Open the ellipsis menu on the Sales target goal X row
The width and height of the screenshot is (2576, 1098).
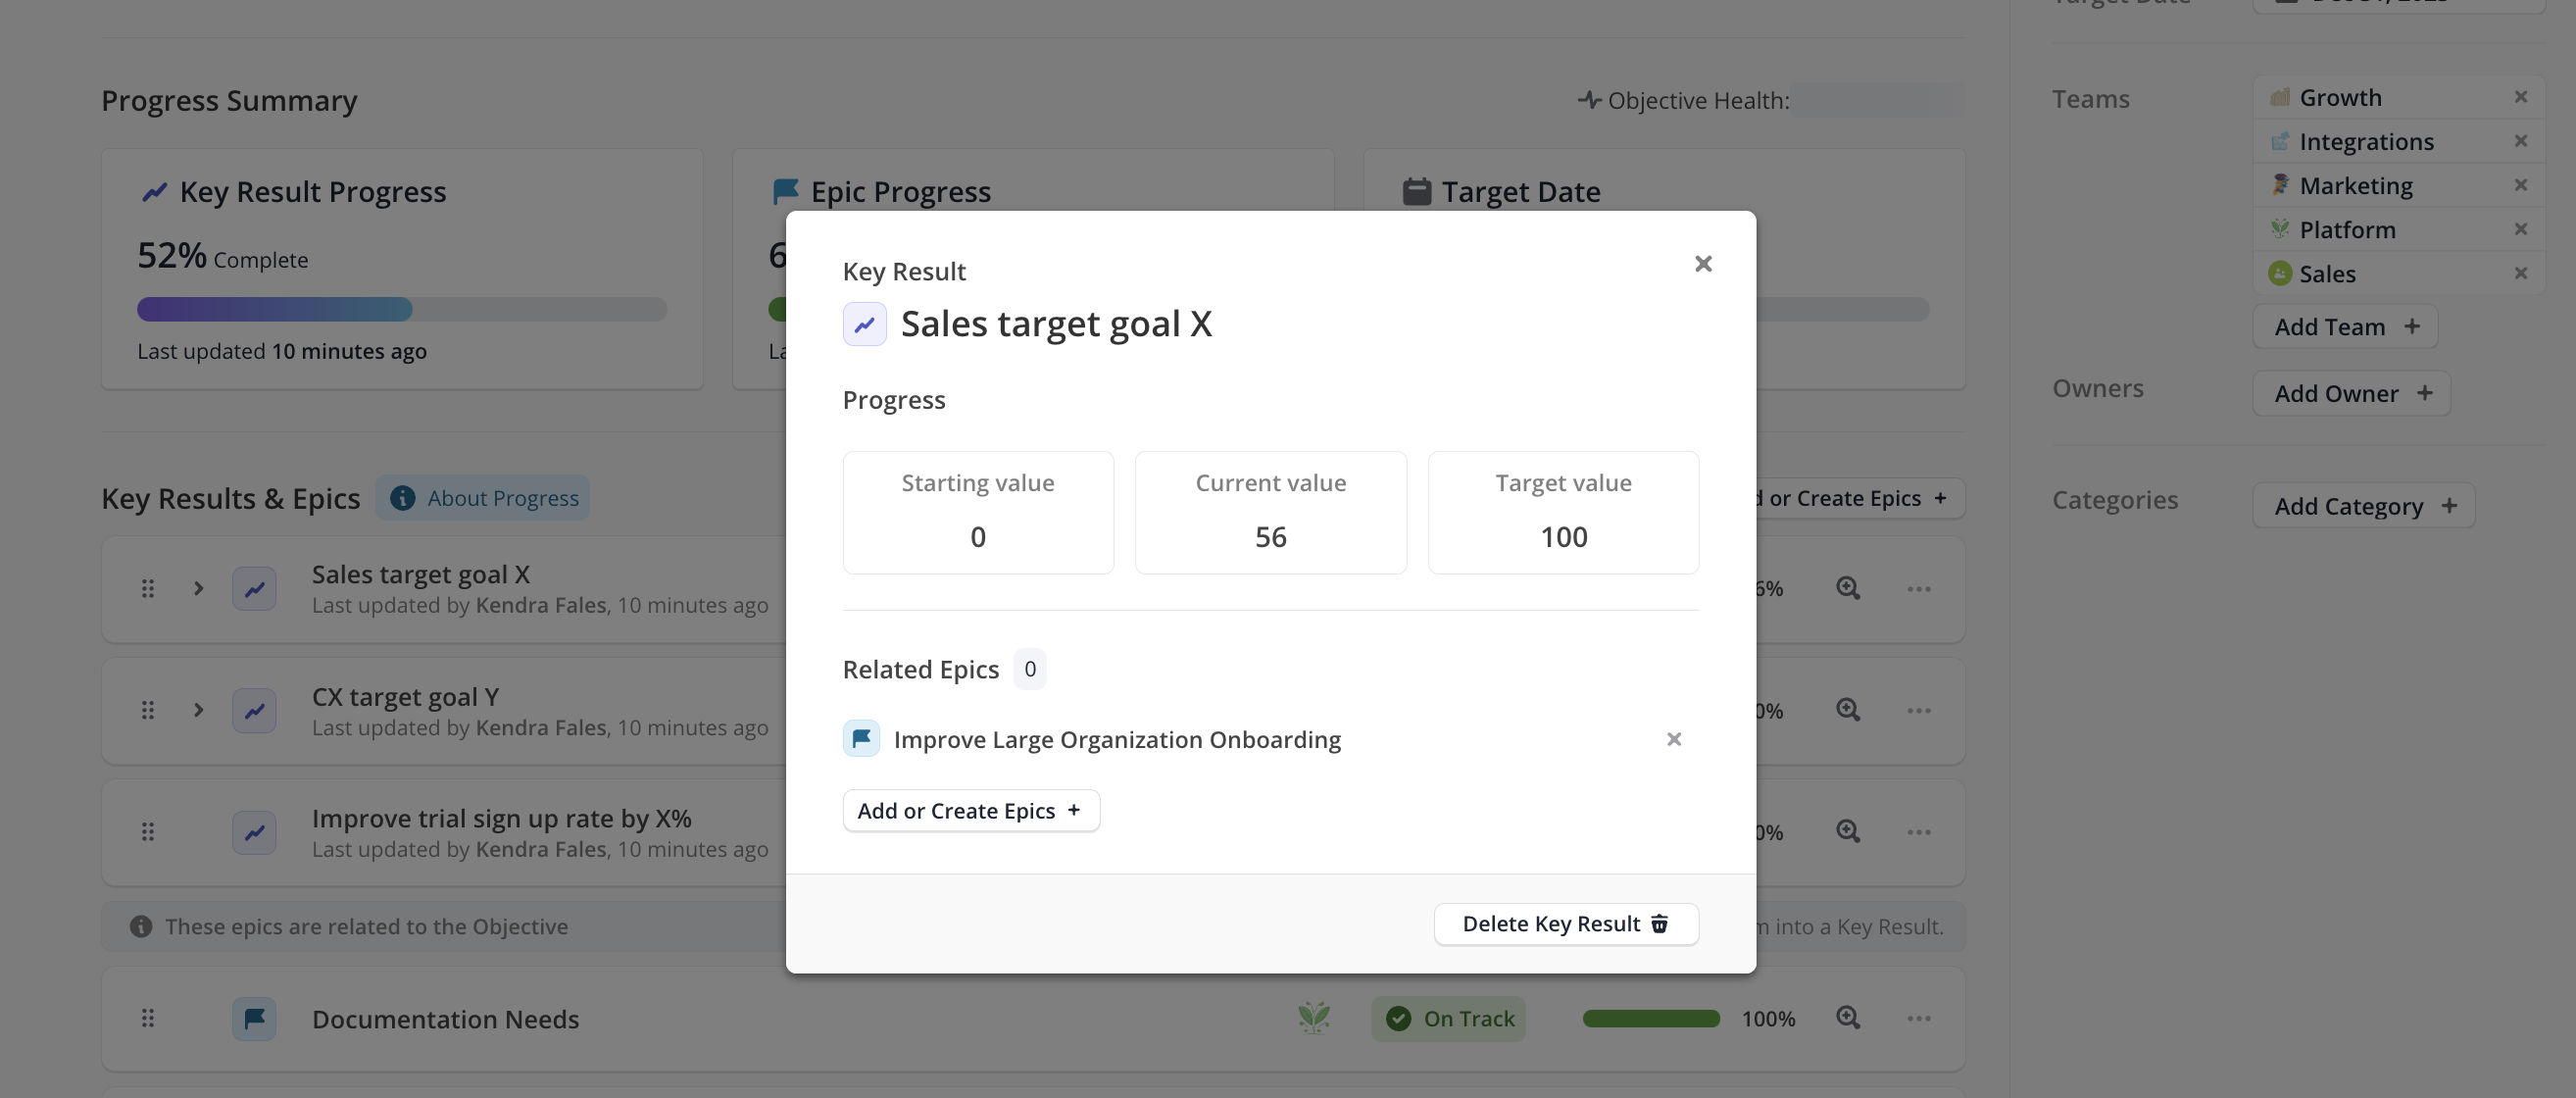coord(1918,588)
